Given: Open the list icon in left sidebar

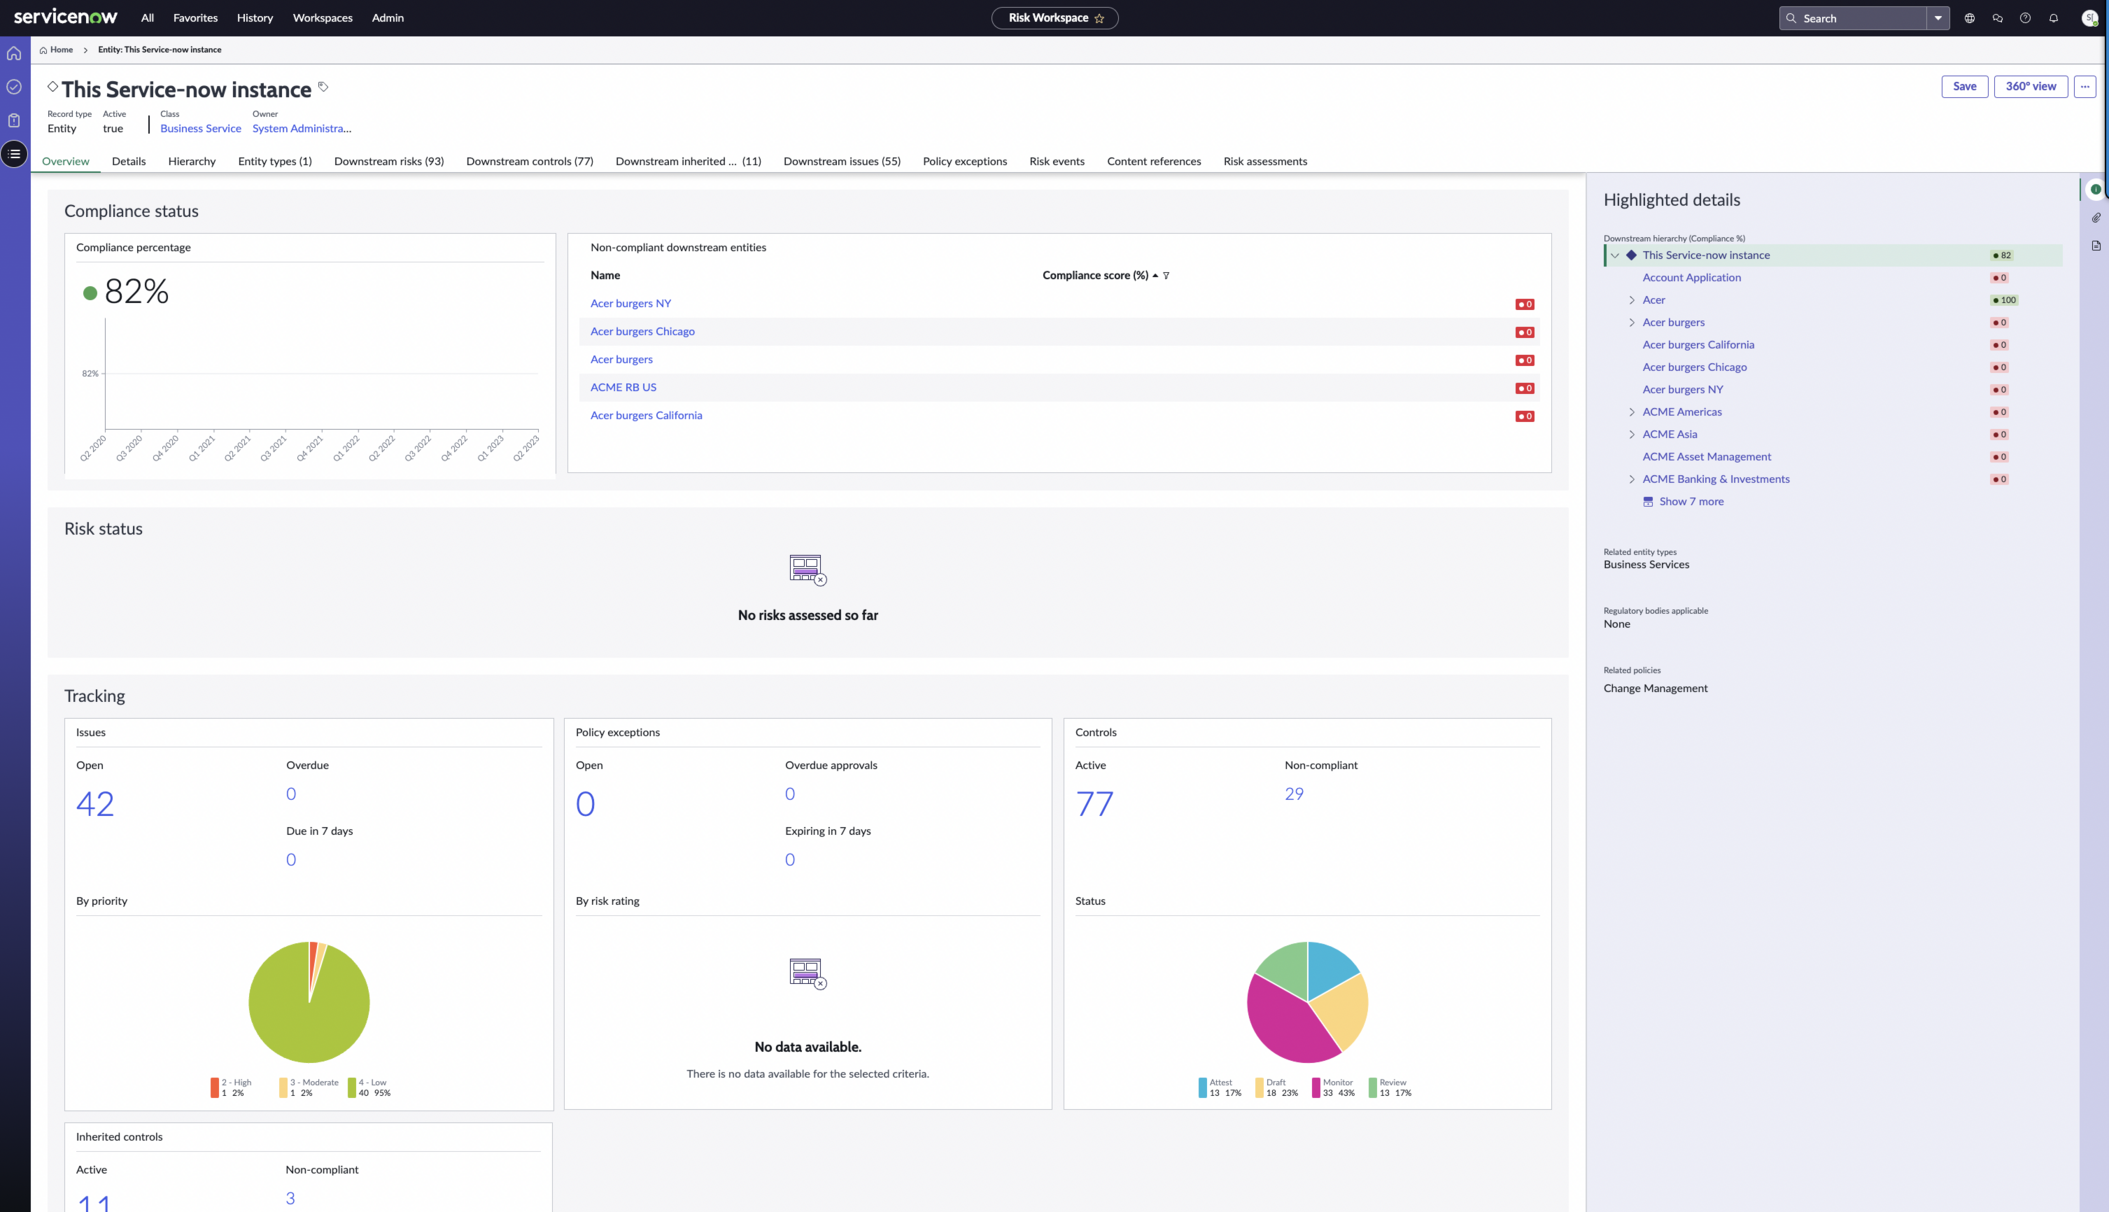Looking at the screenshot, I should tap(14, 154).
